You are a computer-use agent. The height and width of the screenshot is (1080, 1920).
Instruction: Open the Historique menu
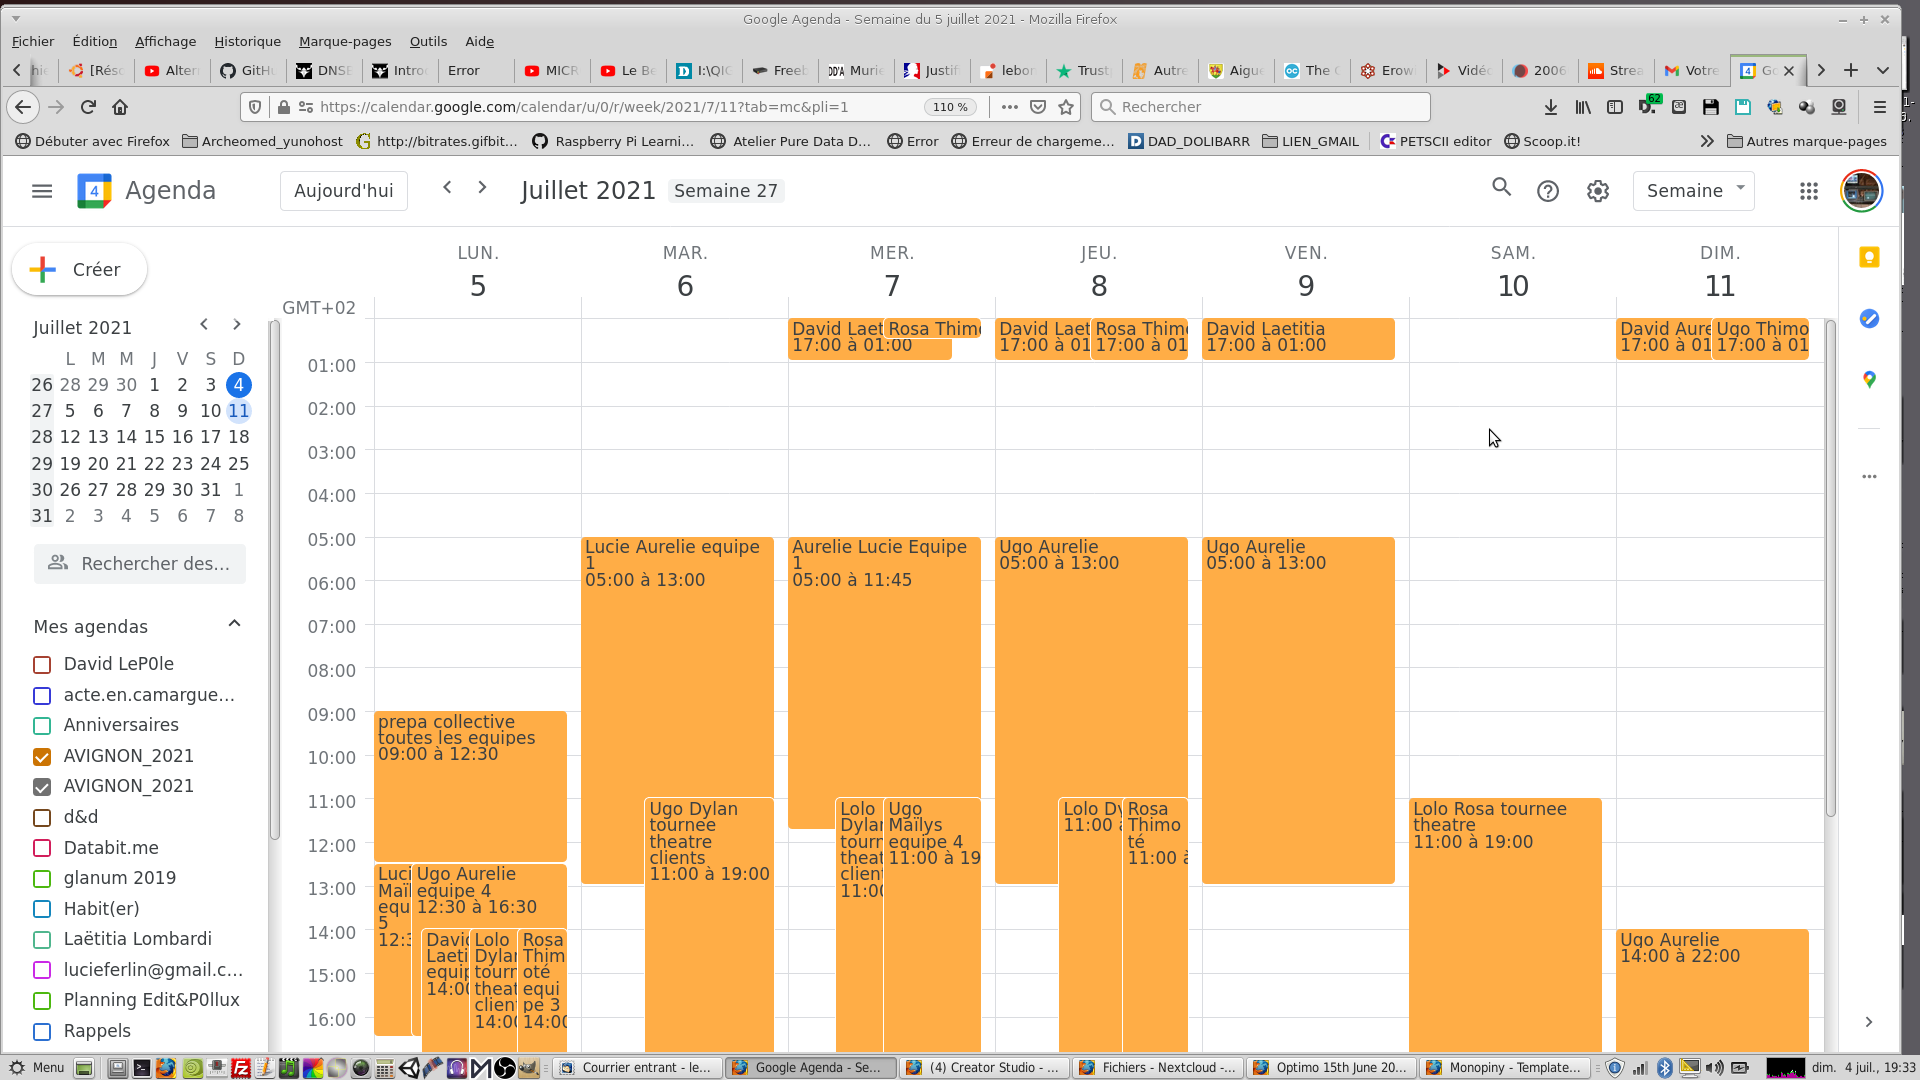247,42
